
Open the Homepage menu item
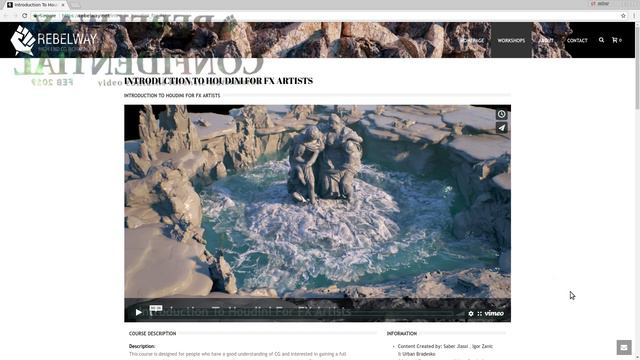pyautogui.click(x=472, y=40)
